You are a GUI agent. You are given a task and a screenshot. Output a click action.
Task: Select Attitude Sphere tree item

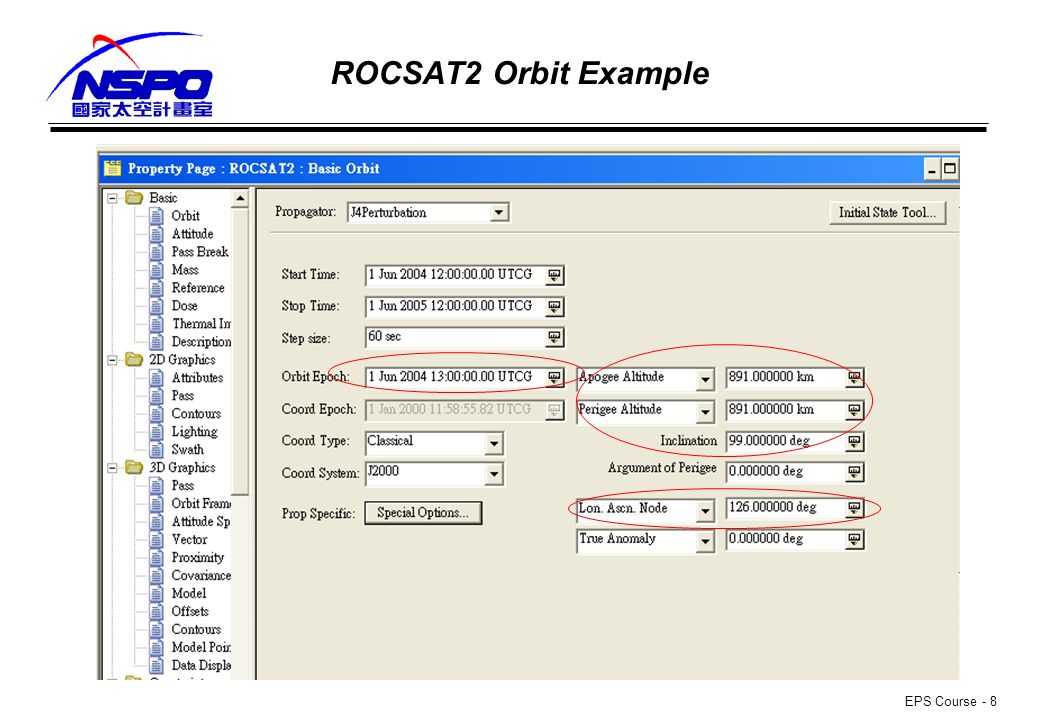point(201,522)
